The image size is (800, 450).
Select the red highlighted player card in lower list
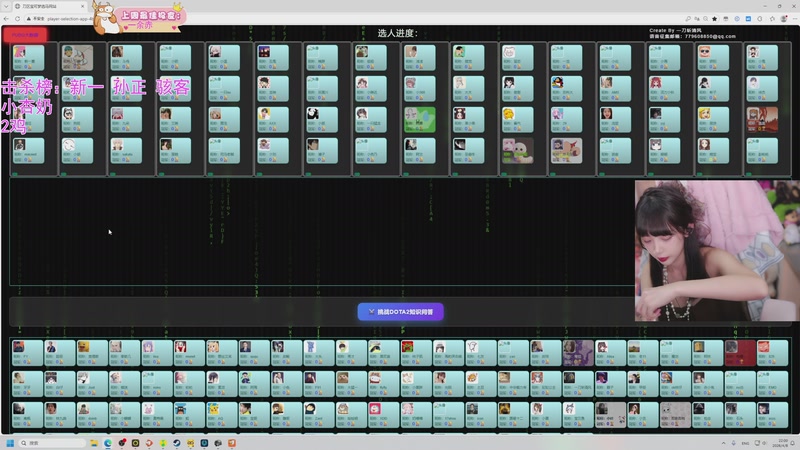[x=740, y=353]
